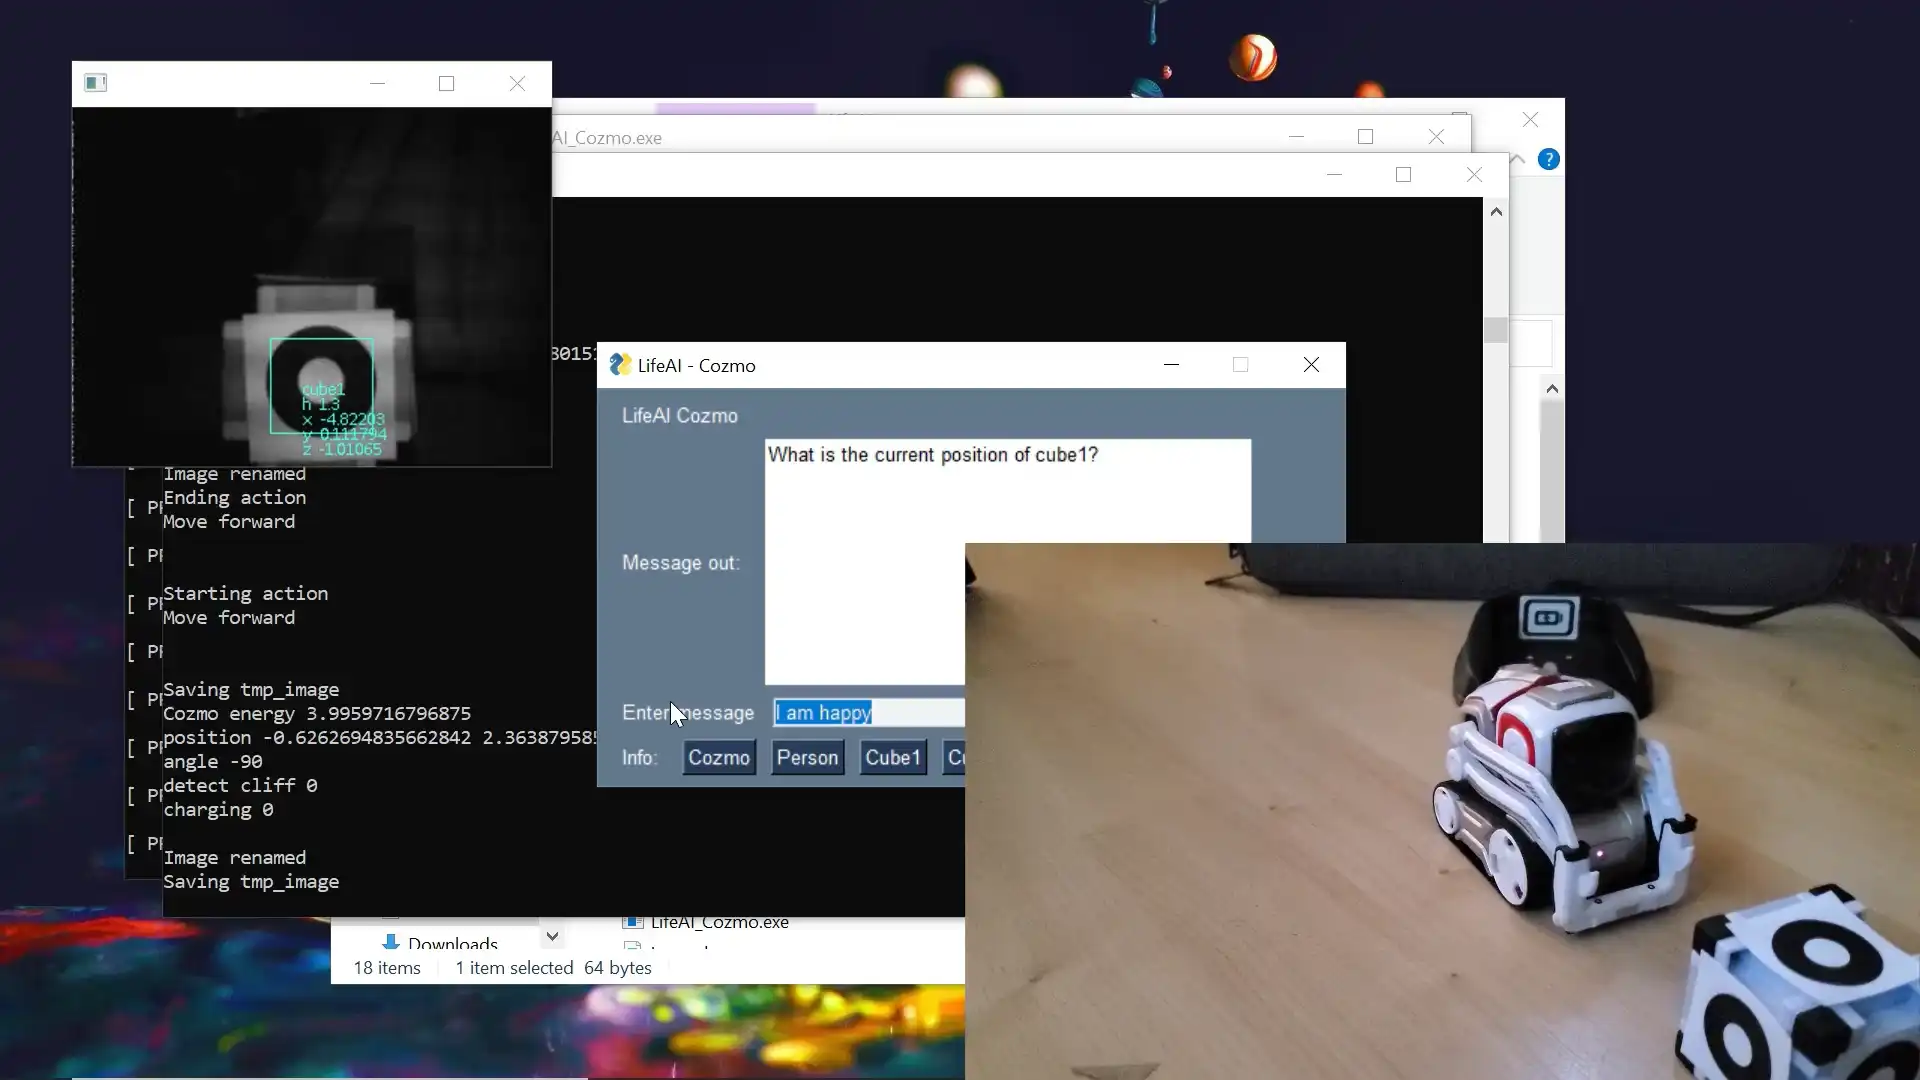1920x1080 pixels.
Task: Click the Person button in Info row
Action: [806, 757]
